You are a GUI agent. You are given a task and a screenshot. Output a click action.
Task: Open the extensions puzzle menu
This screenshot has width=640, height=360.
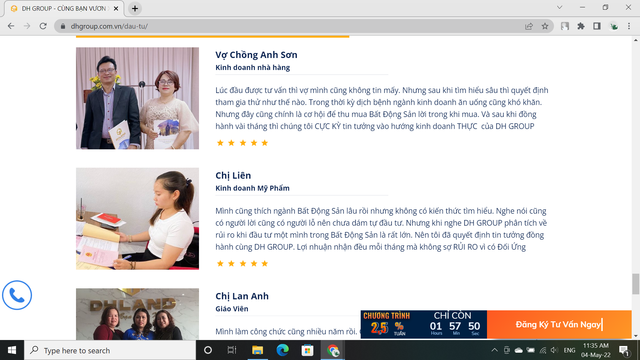pos(581,26)
